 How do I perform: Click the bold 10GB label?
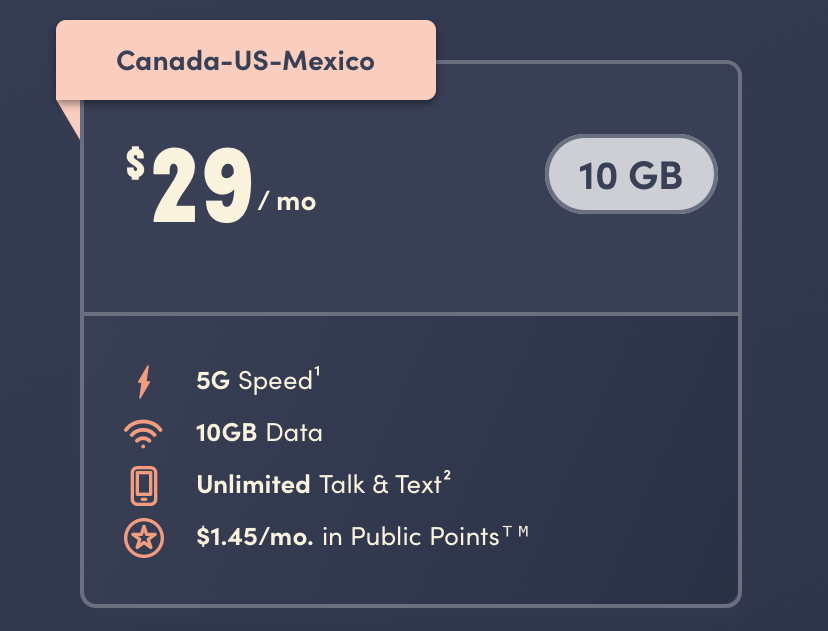click(x=227, y=432)
